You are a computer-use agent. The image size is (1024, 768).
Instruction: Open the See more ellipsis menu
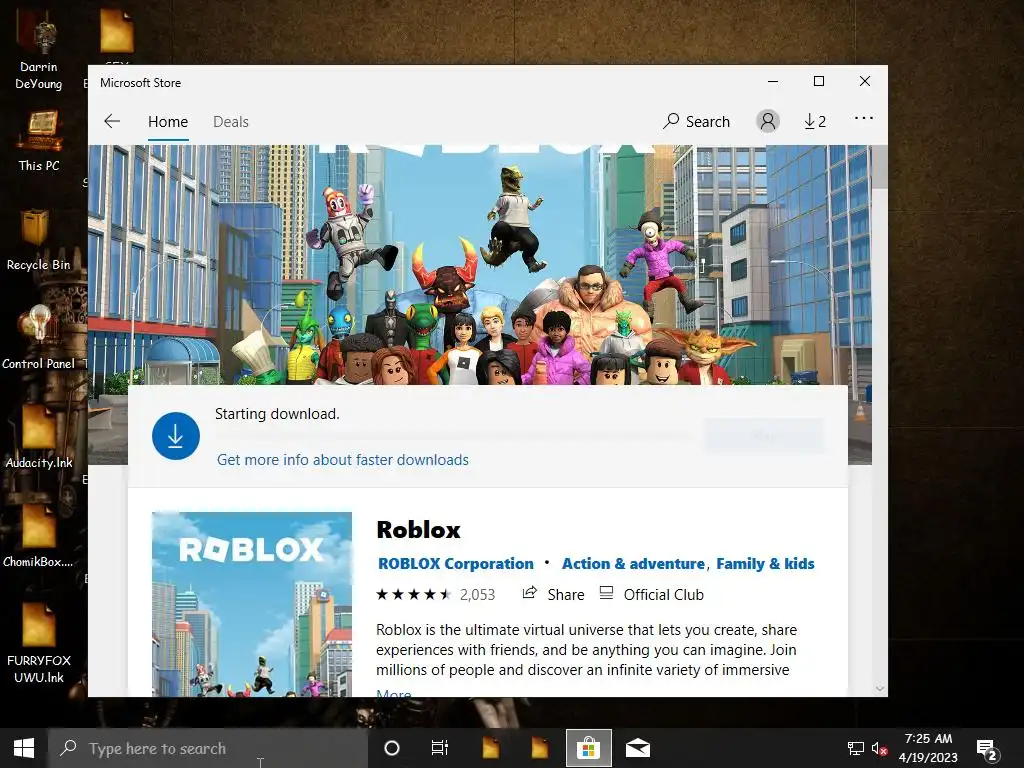click(863, 118)
